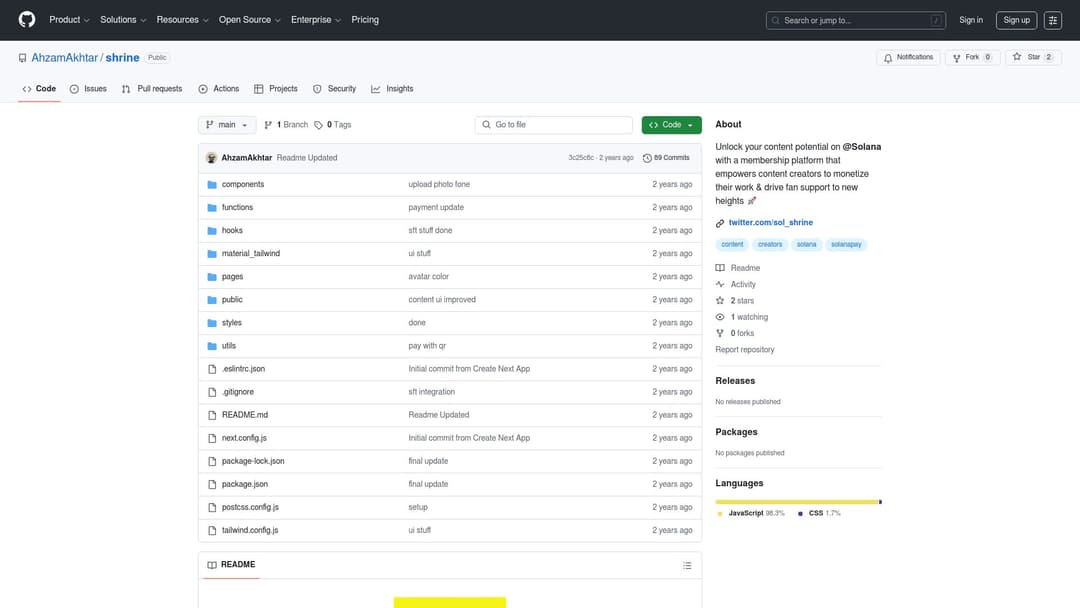This screenshot has width=1080, height=608.
Task: Click the 89 Commits link
Action: pos(666,158)
